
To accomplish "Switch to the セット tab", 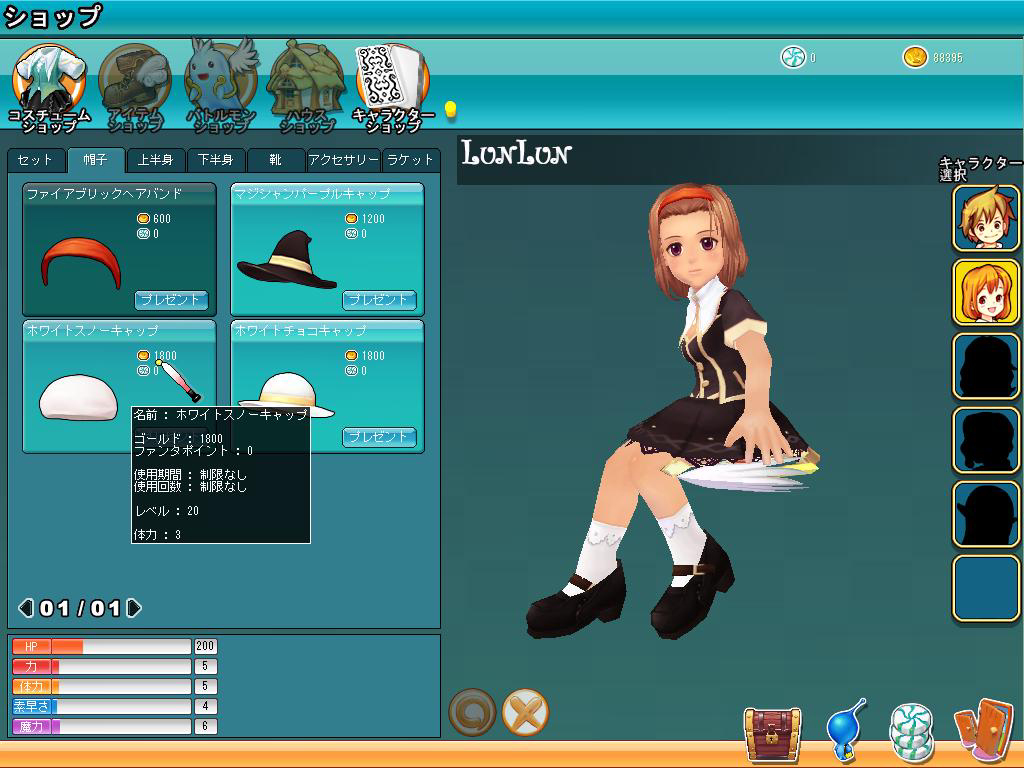I will coord(35,160).
